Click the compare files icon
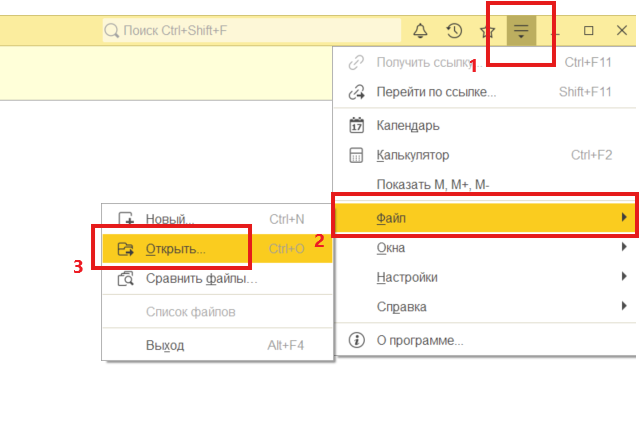Image resolution: width=639 pixels, height=426 pixels. coord(126,279)
